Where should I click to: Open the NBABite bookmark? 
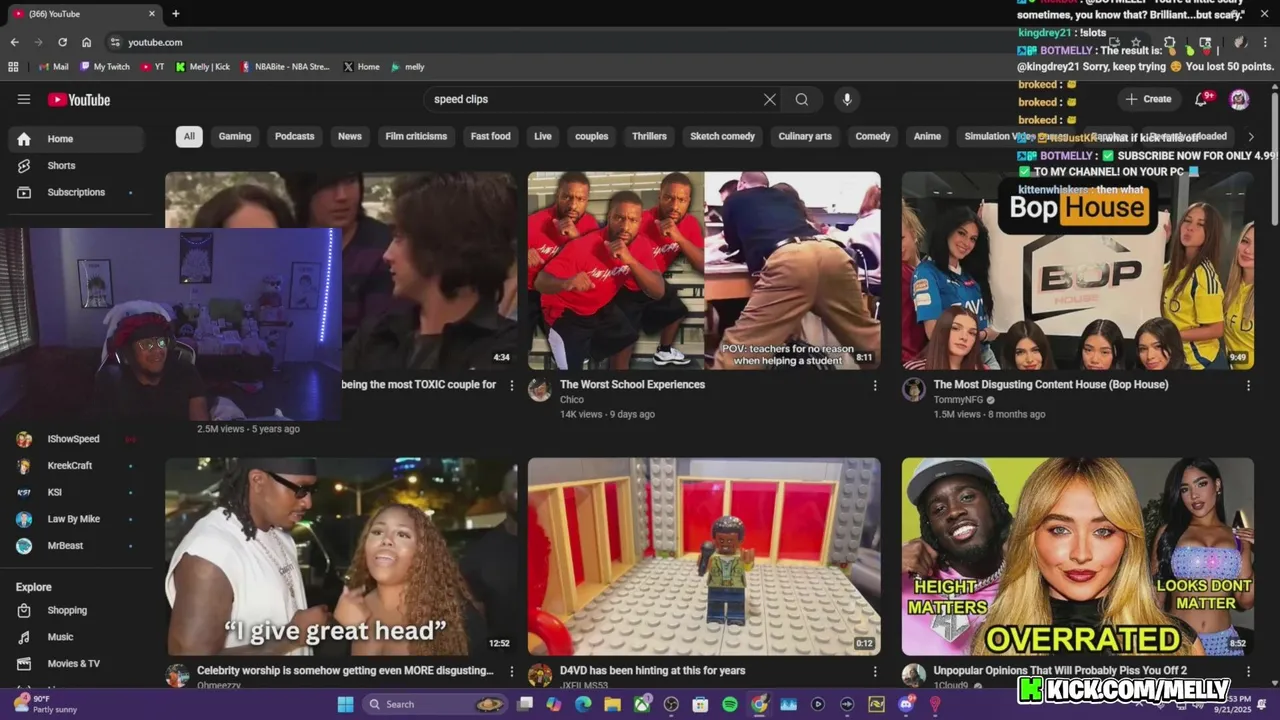285,67
